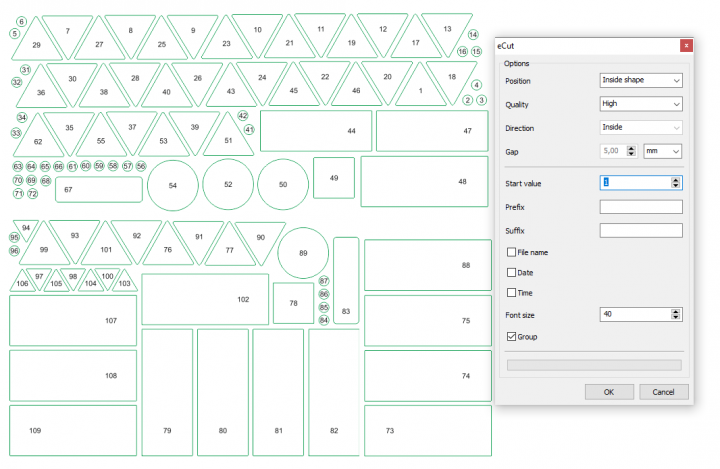Image resolution: width=720 pixels, height=469 pixels.
Task: Click the Start value spinner arrows
Action: pyautogui.click(x=677, y=183)
